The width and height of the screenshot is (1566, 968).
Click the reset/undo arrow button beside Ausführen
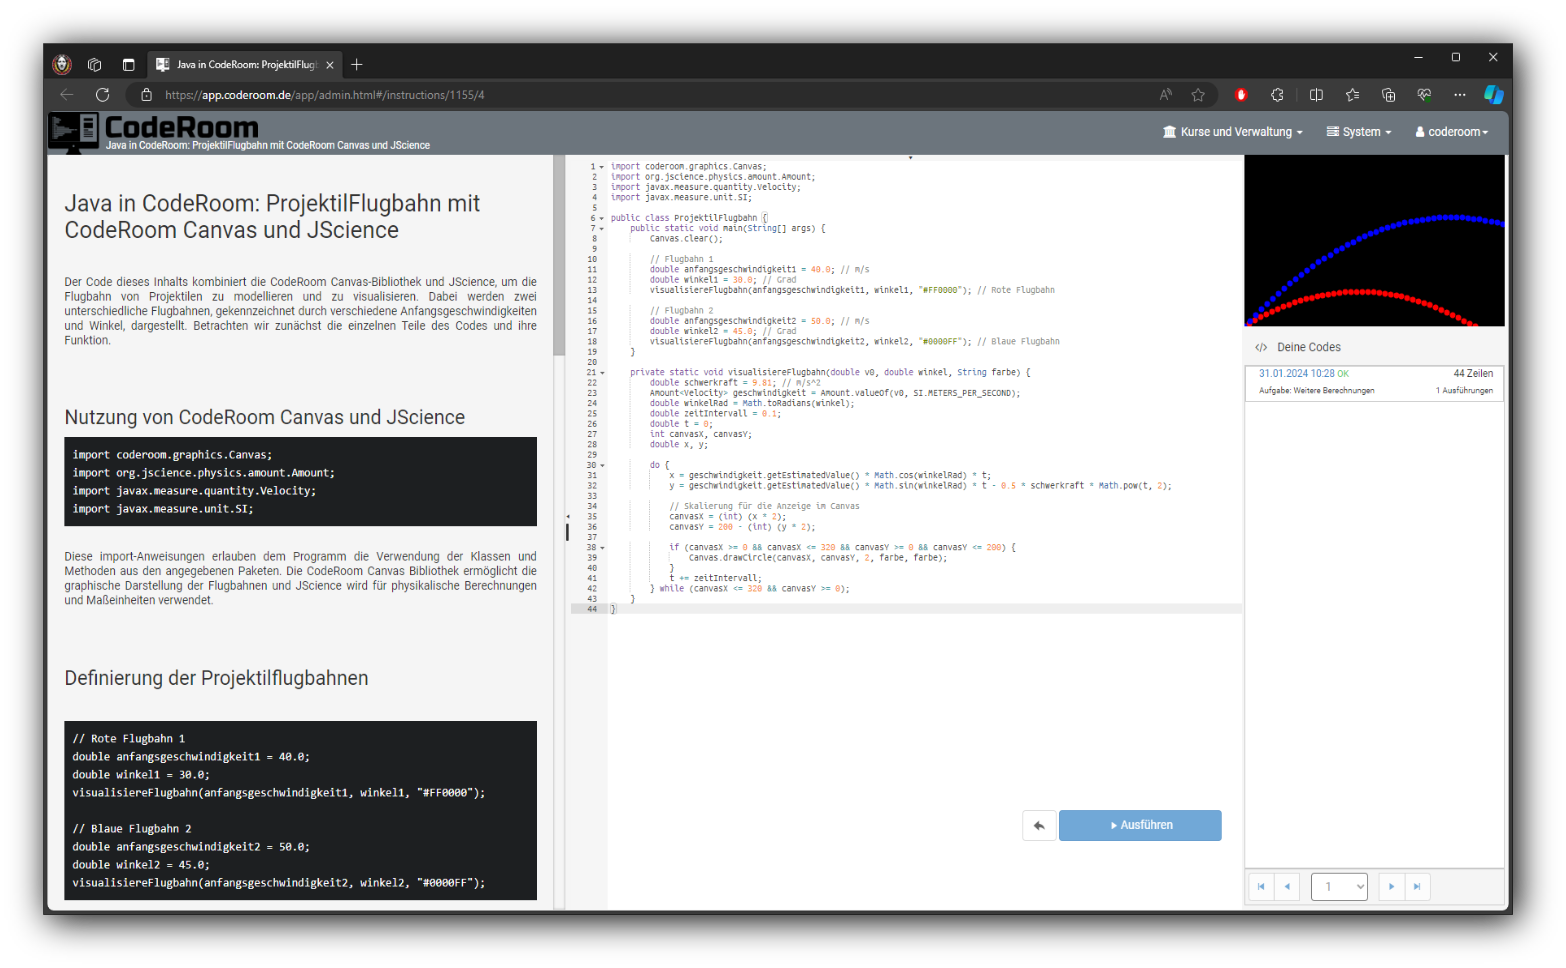point(1039,825)
